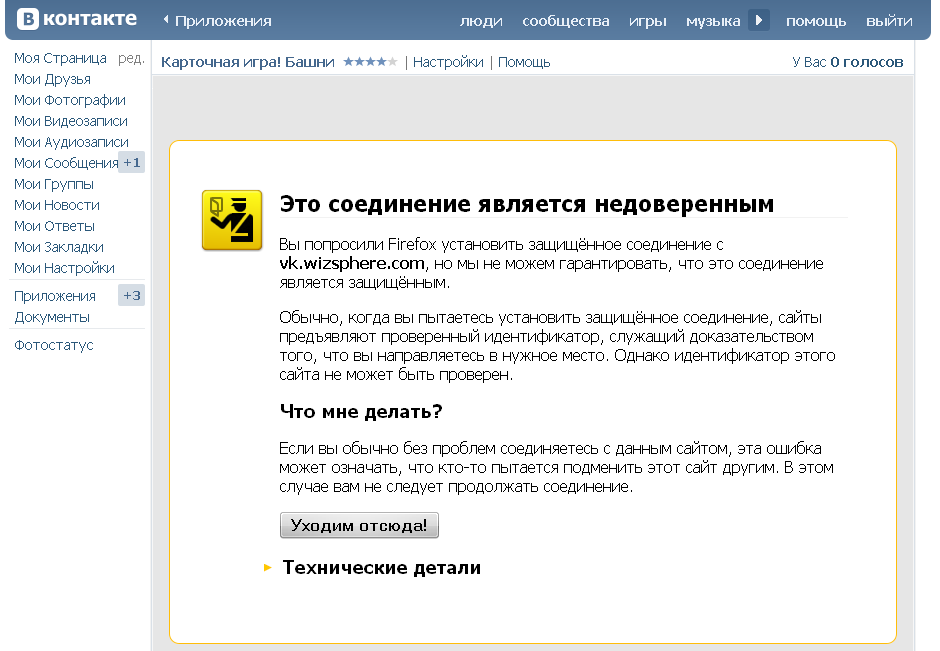The image size is (940, 651).
Task: Open Мои Видеозаписи
Action: tap(71, 121)
